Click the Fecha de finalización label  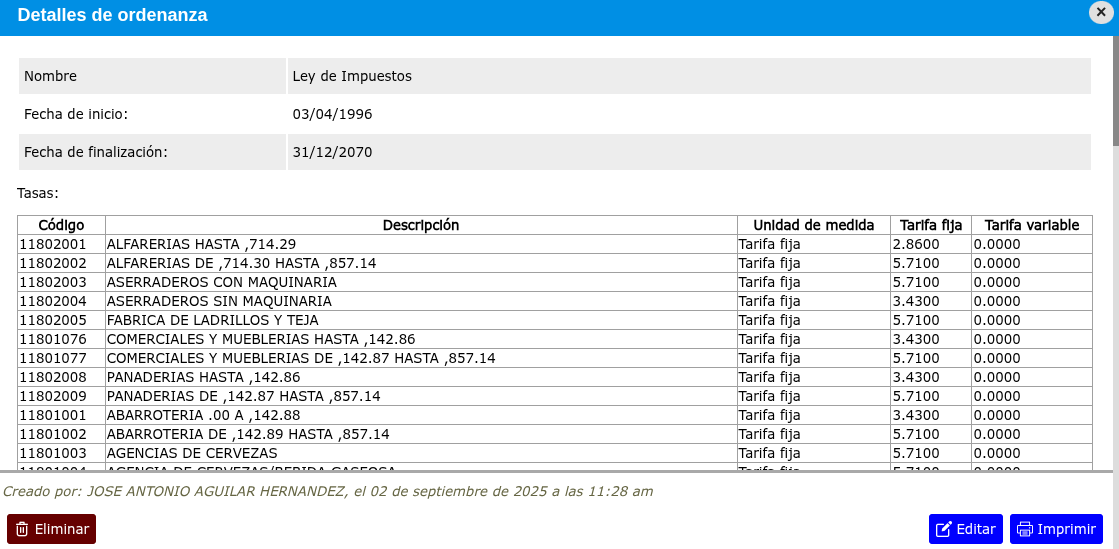click(96, 152)
